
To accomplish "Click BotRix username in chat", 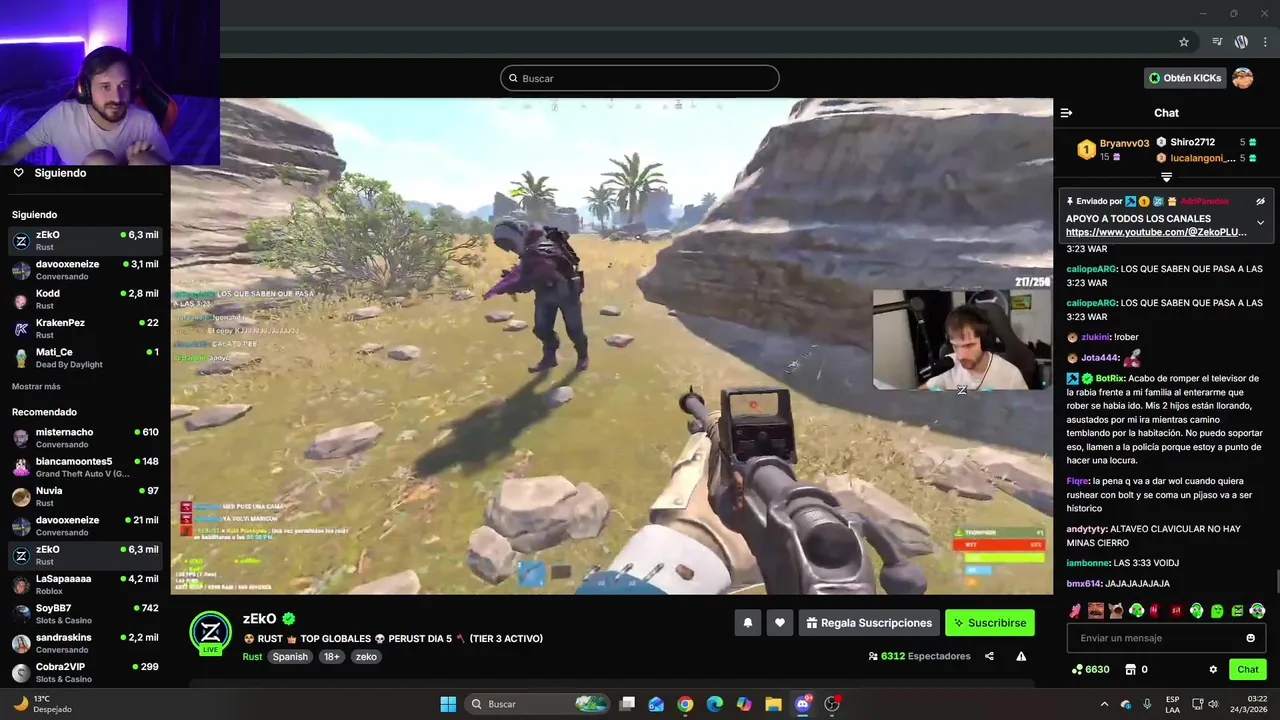I will tap(1110, 378).
